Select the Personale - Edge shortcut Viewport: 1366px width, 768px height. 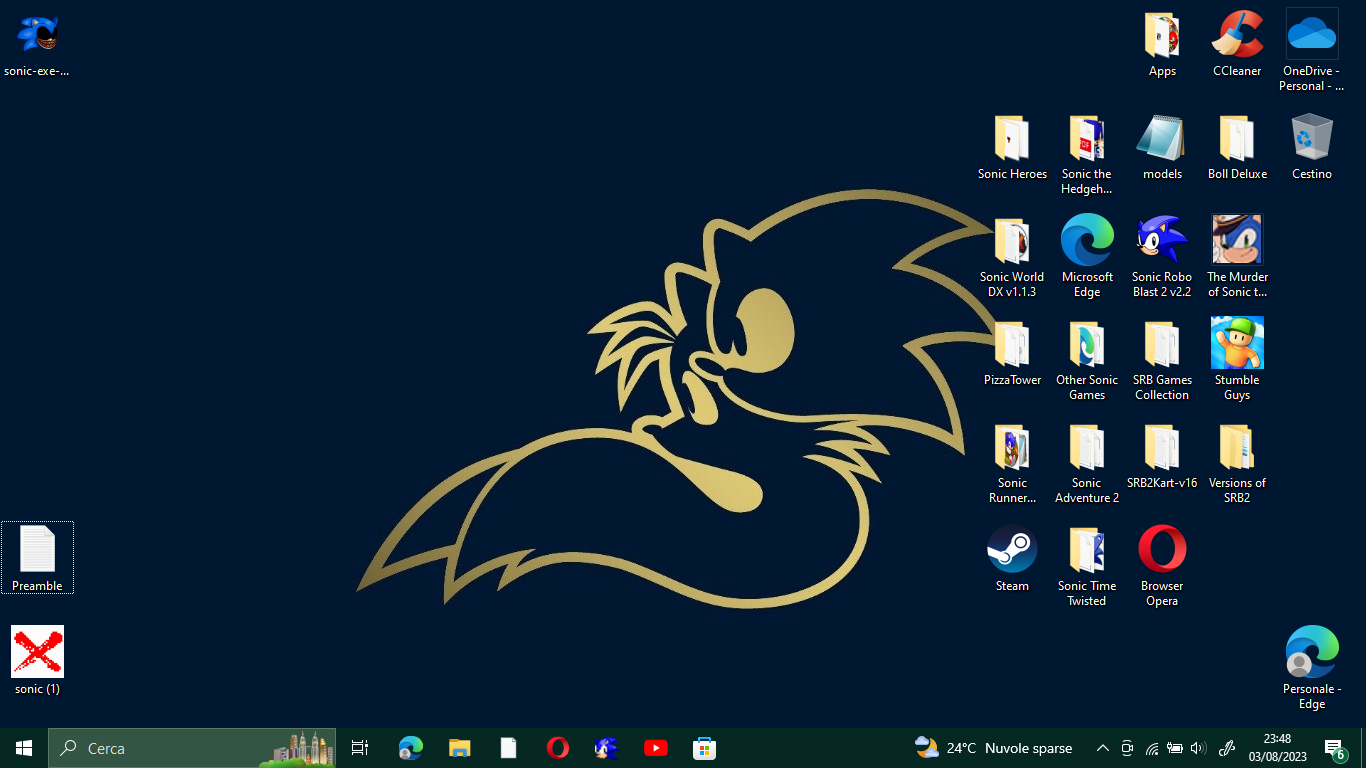pos(1312,669)
